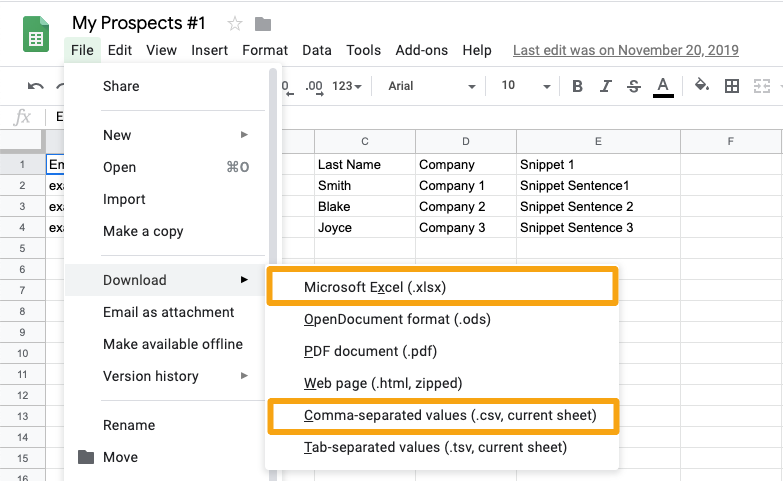
Task: Click the borders icon in toolbar
Action: (732, 86)
